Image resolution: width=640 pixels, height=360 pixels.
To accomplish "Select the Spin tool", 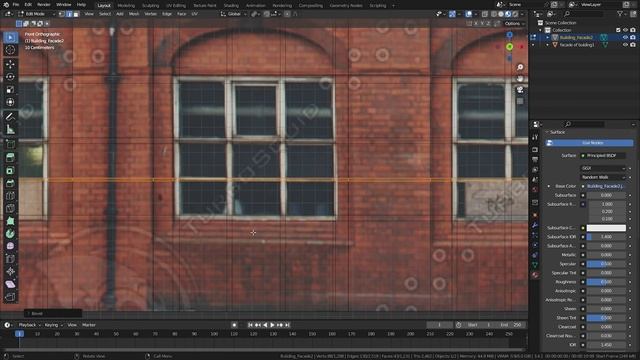I will tap(10, 233).
